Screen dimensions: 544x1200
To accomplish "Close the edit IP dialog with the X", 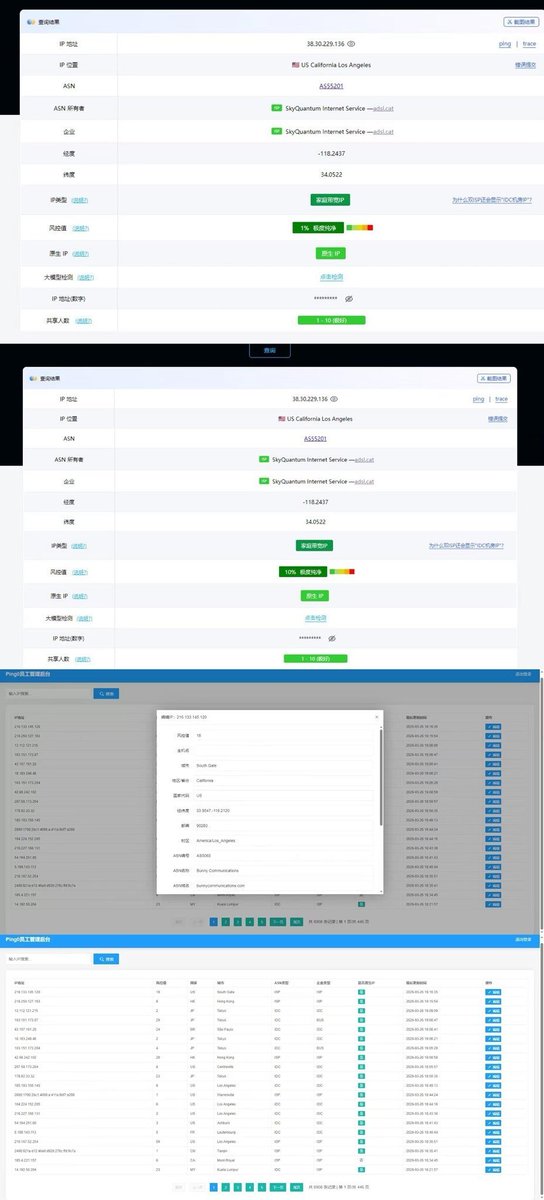I will point(377,716).
